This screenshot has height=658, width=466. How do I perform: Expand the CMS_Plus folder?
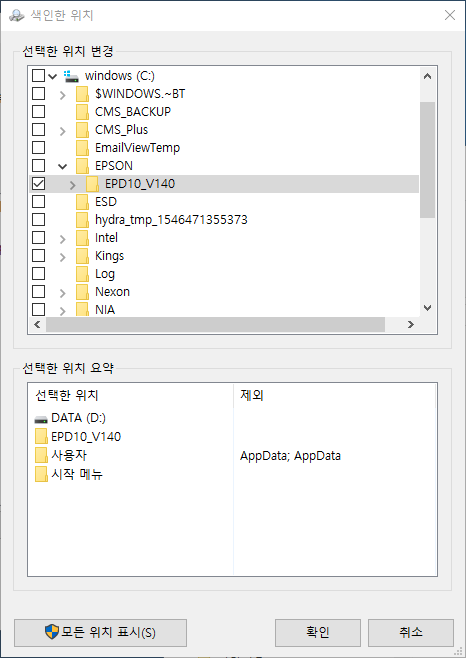[x=63, y=131]
